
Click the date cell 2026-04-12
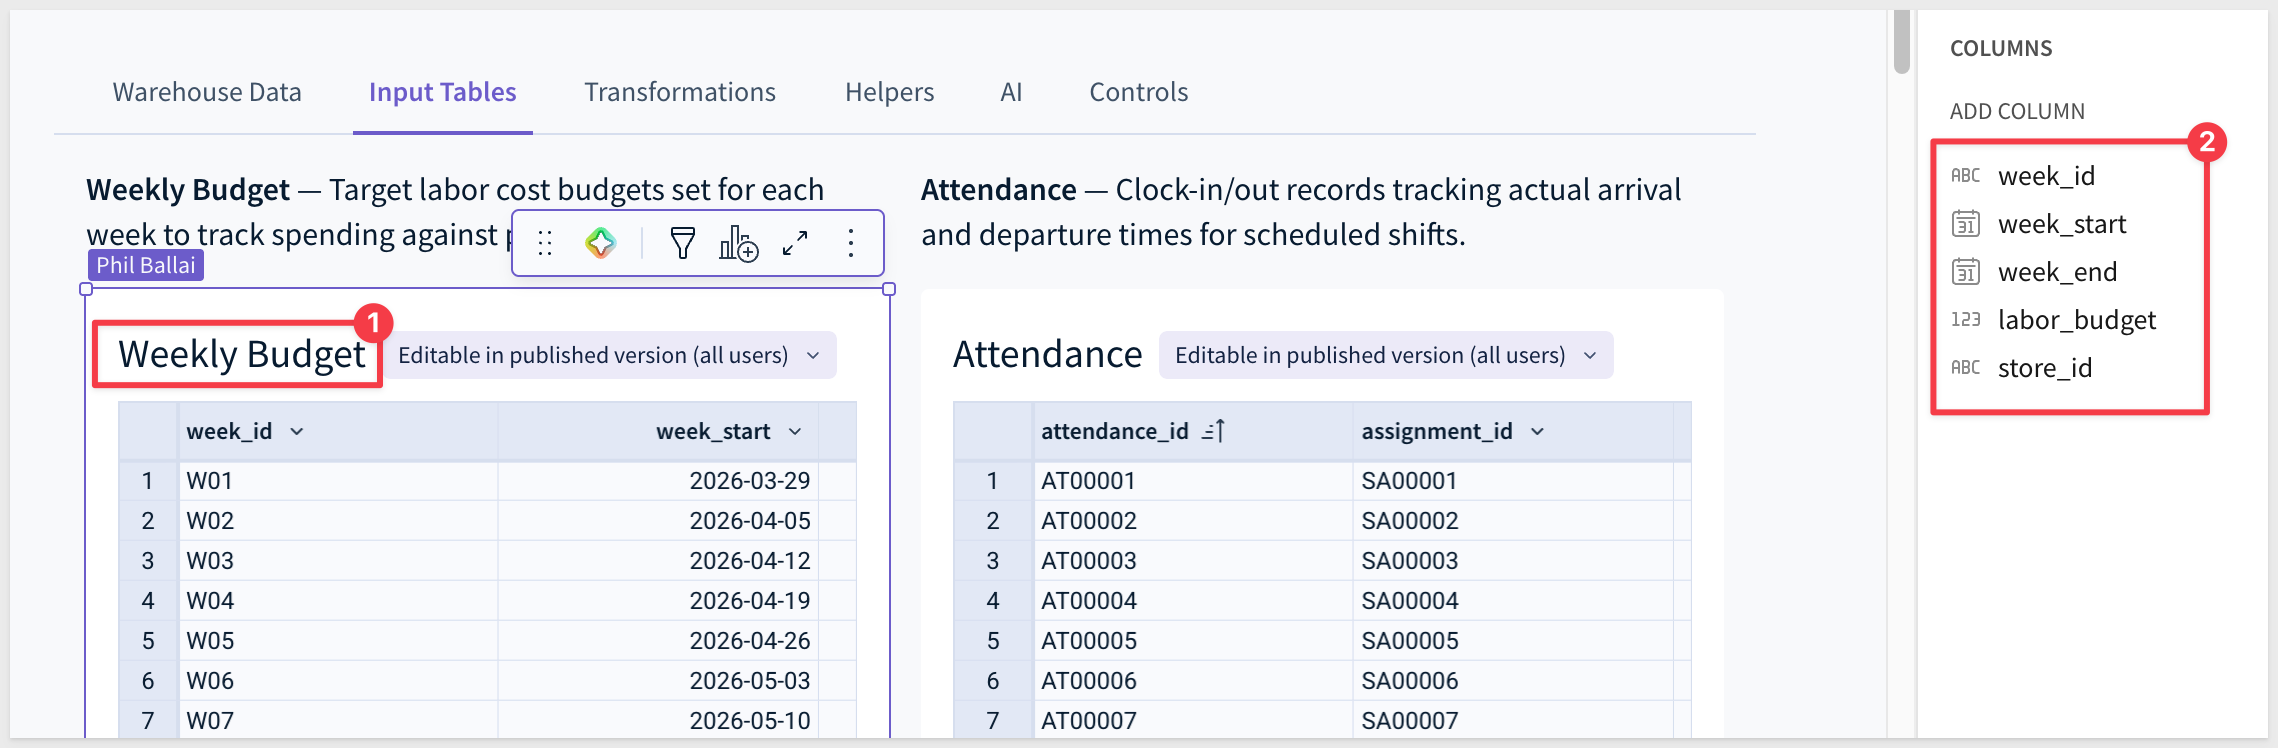(658, 561)
